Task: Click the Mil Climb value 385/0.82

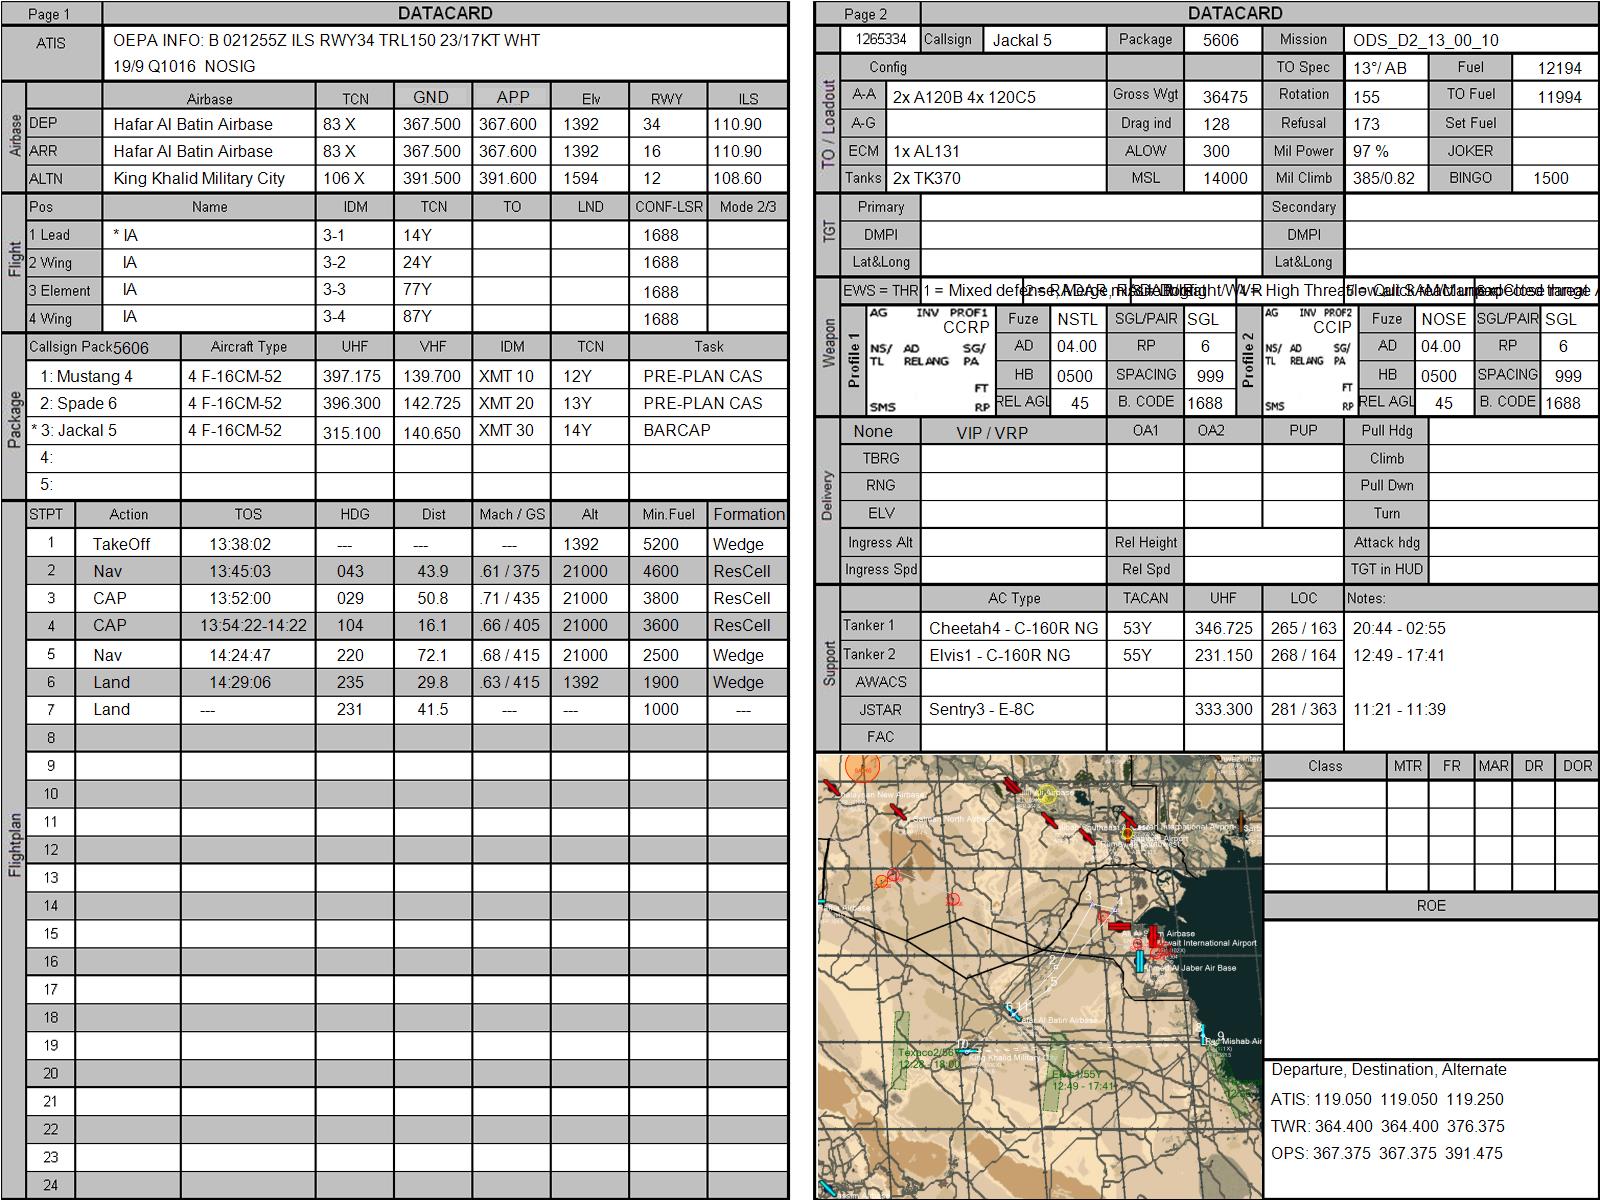Action: coord(1383,179)
